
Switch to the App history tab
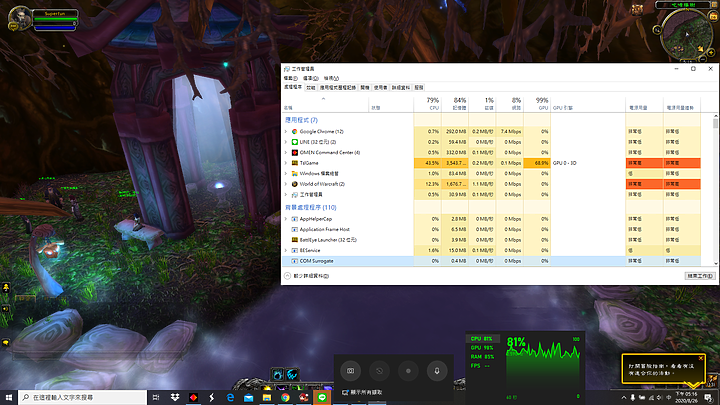pyautogui.click(x=338, y=87)
